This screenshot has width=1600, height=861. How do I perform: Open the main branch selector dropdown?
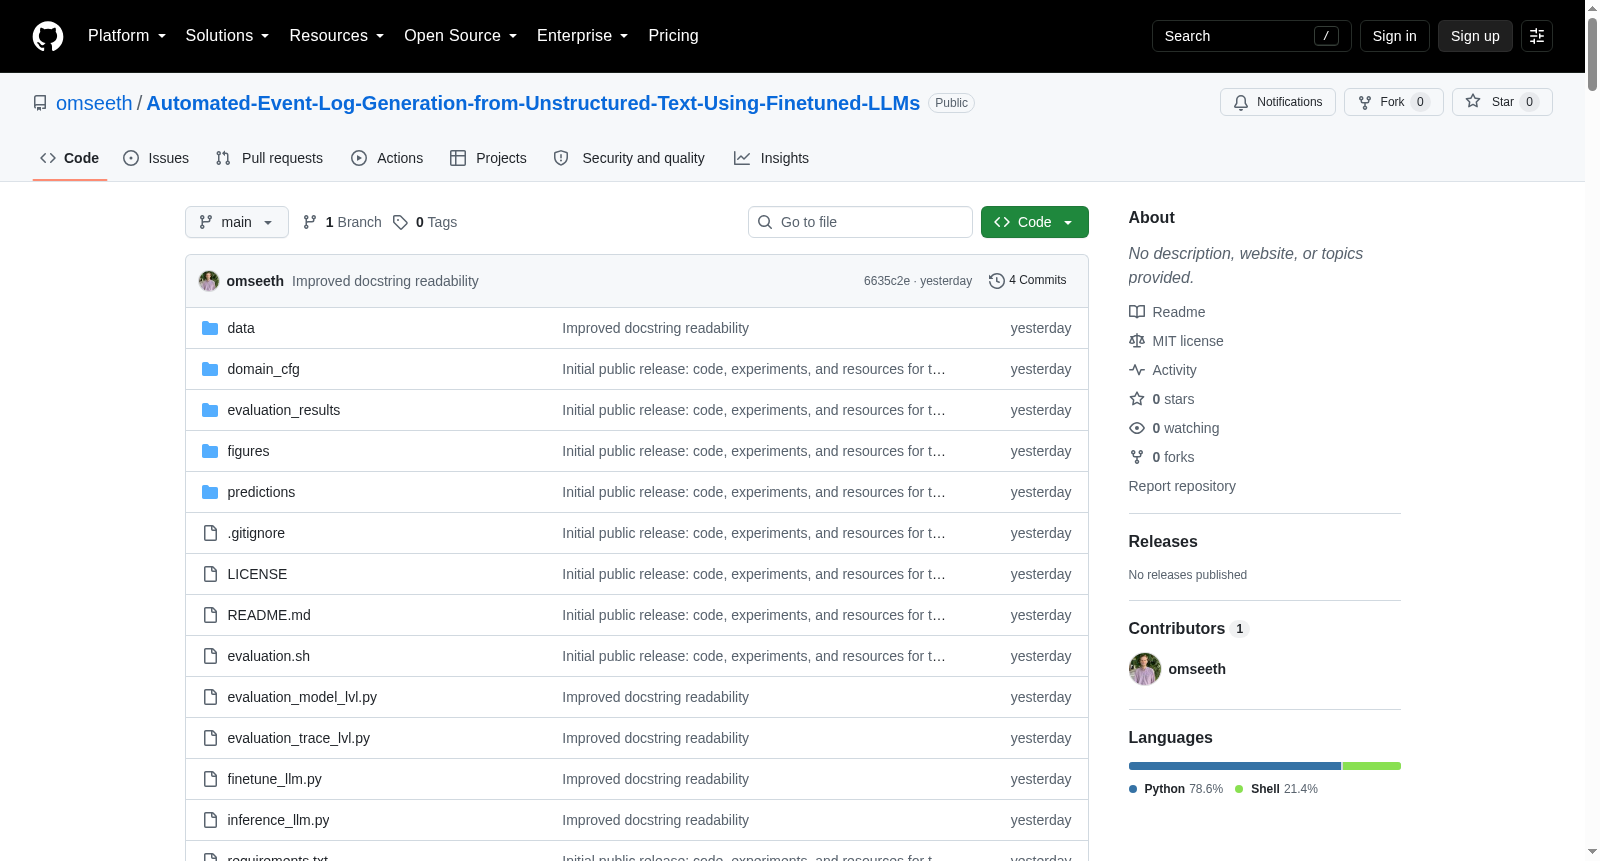click(x=237, y=222)
